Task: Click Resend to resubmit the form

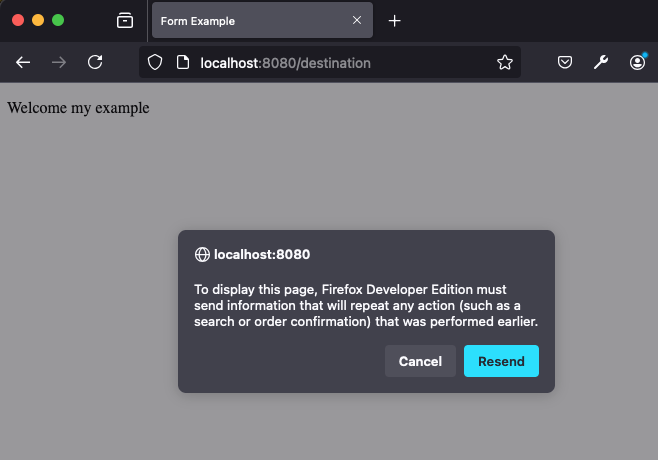Action: click(501, 361)
